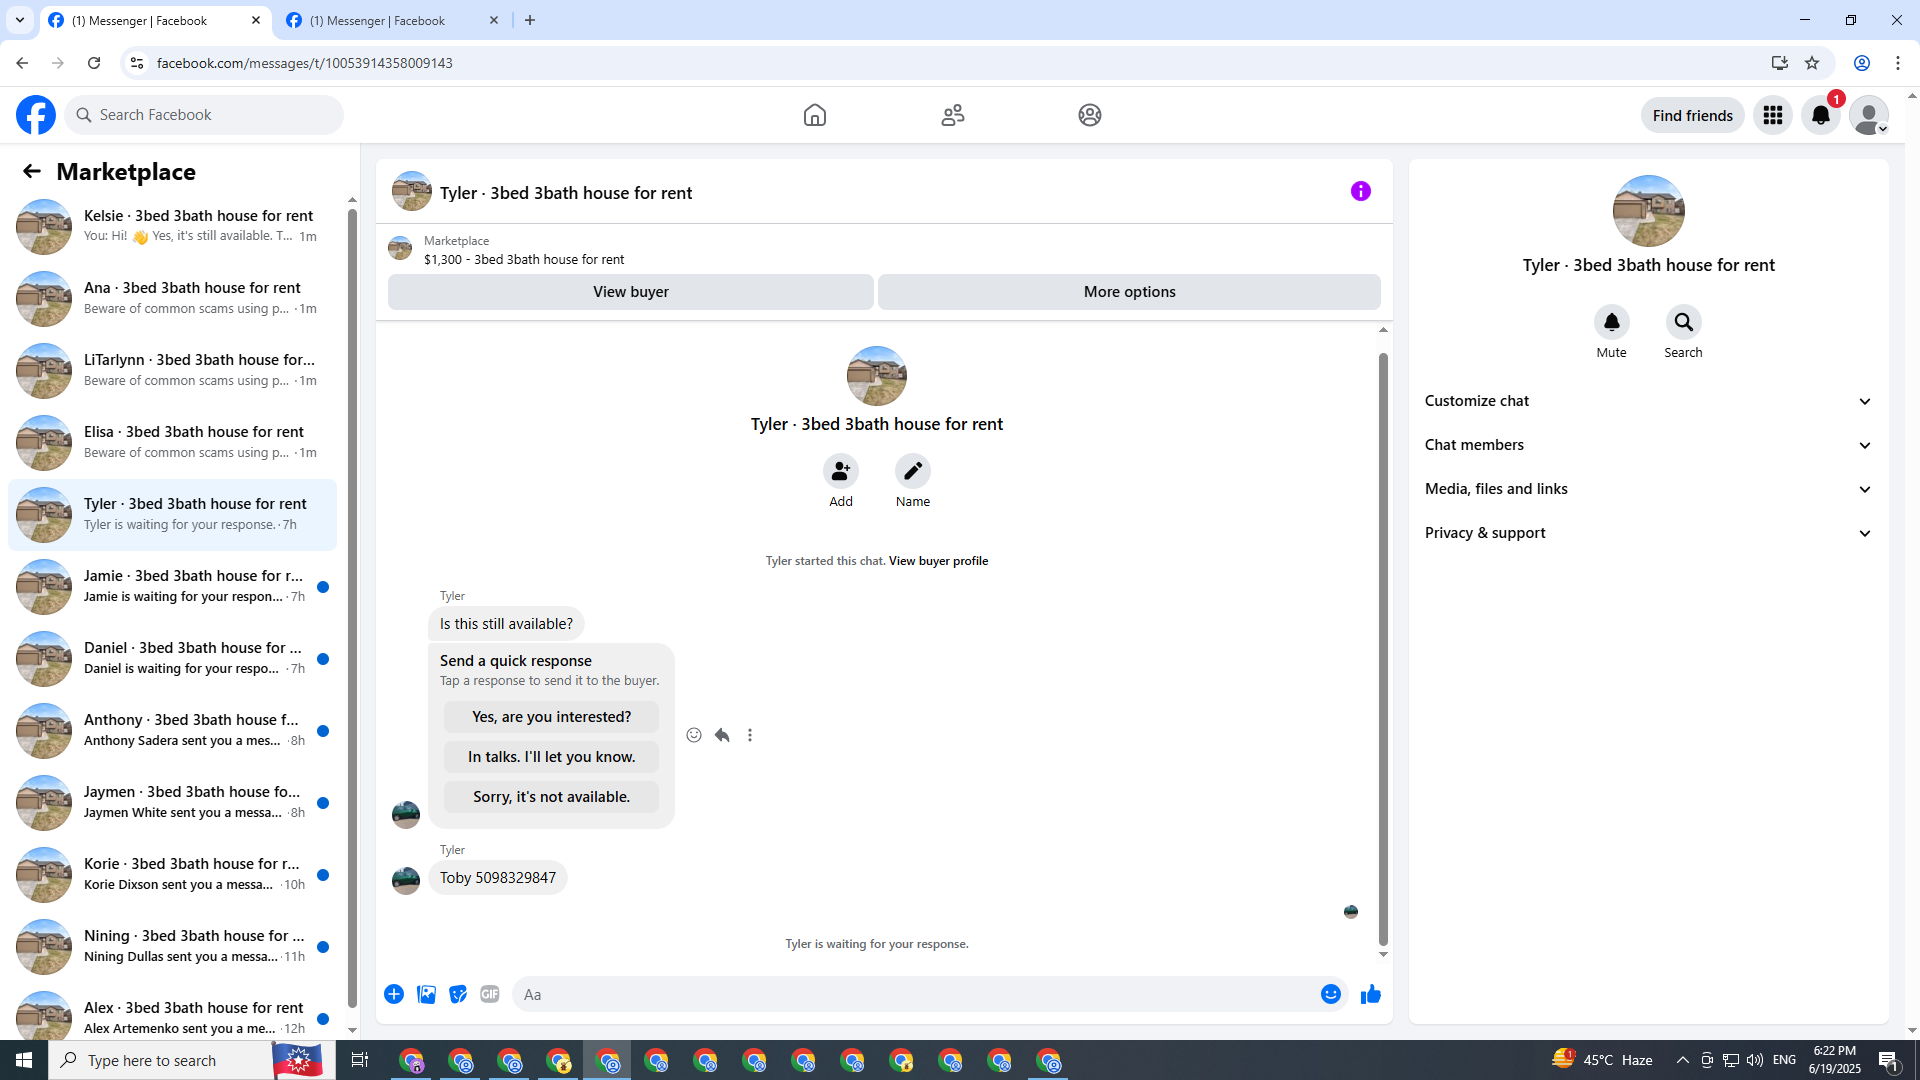The width and height of the screenshot is (1920, 1080).
Task: Open the notifications bell
Action: (1821, 115)
